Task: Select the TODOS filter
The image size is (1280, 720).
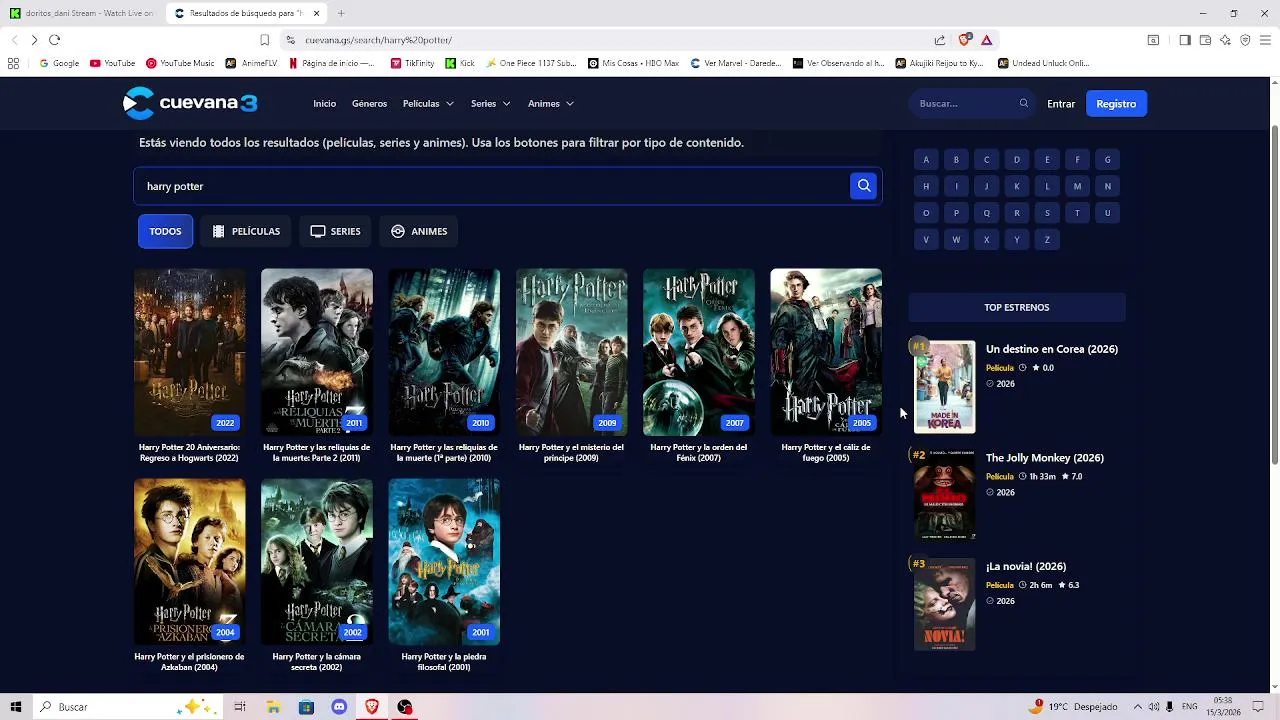Action: (x=165, y=231)
